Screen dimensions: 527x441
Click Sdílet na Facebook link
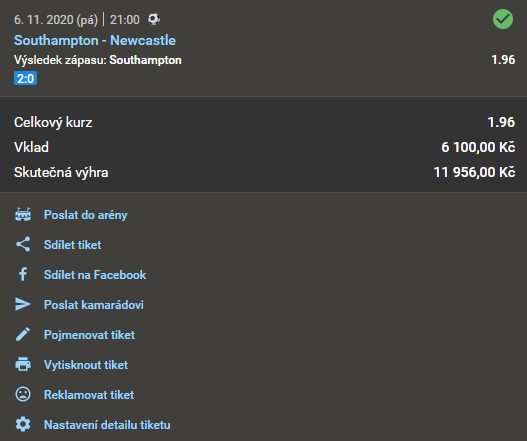click(x=95, y=275)
